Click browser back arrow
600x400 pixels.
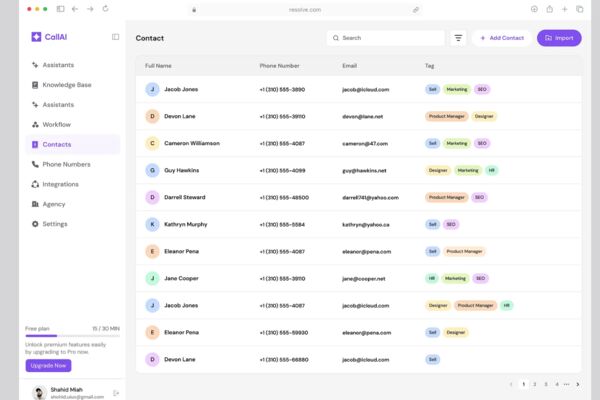tap(75, 9)
